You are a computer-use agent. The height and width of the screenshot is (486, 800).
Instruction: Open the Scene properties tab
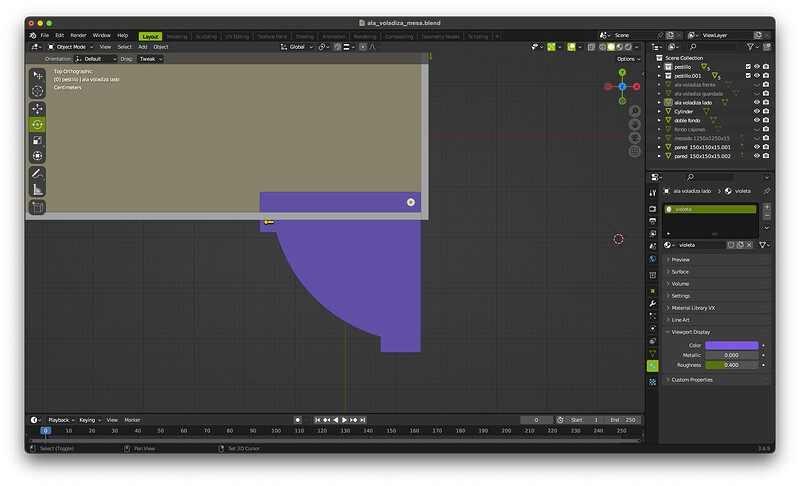click(653, 246)
